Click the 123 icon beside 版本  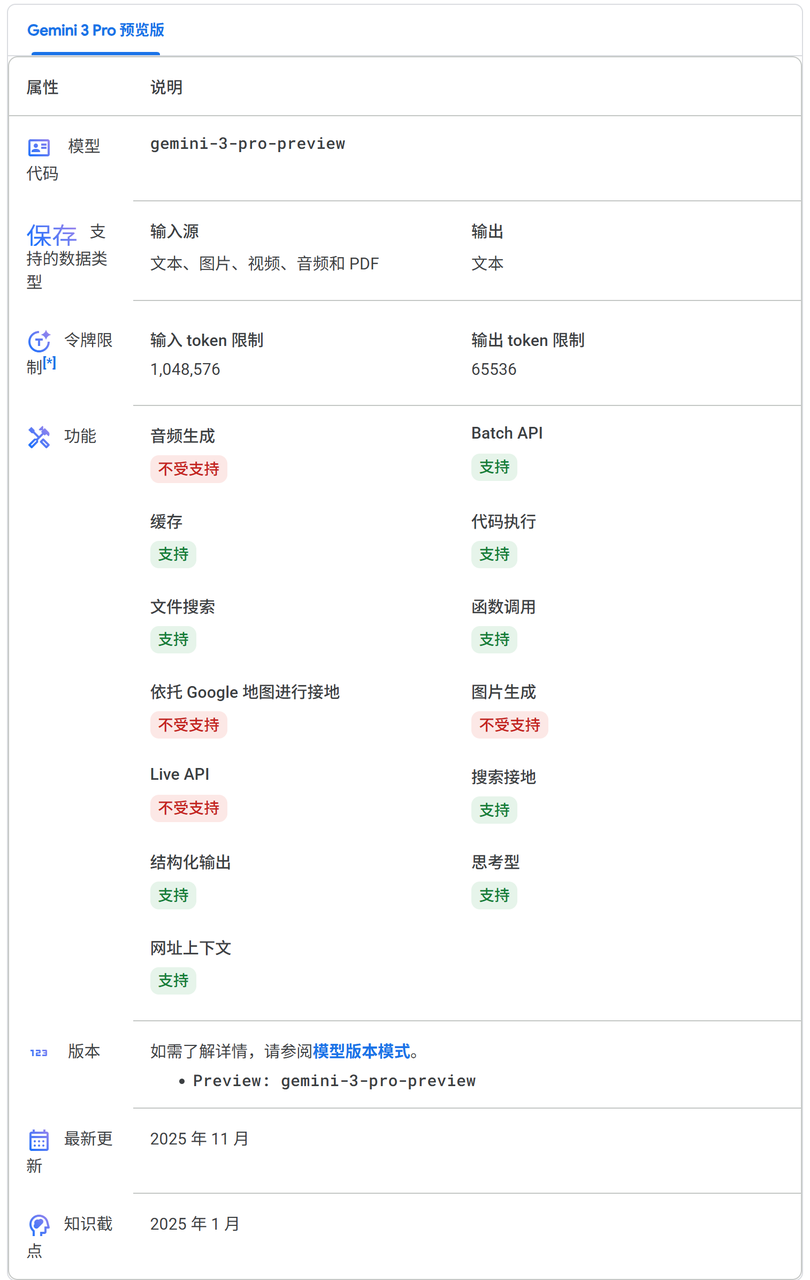point(37,1050)
